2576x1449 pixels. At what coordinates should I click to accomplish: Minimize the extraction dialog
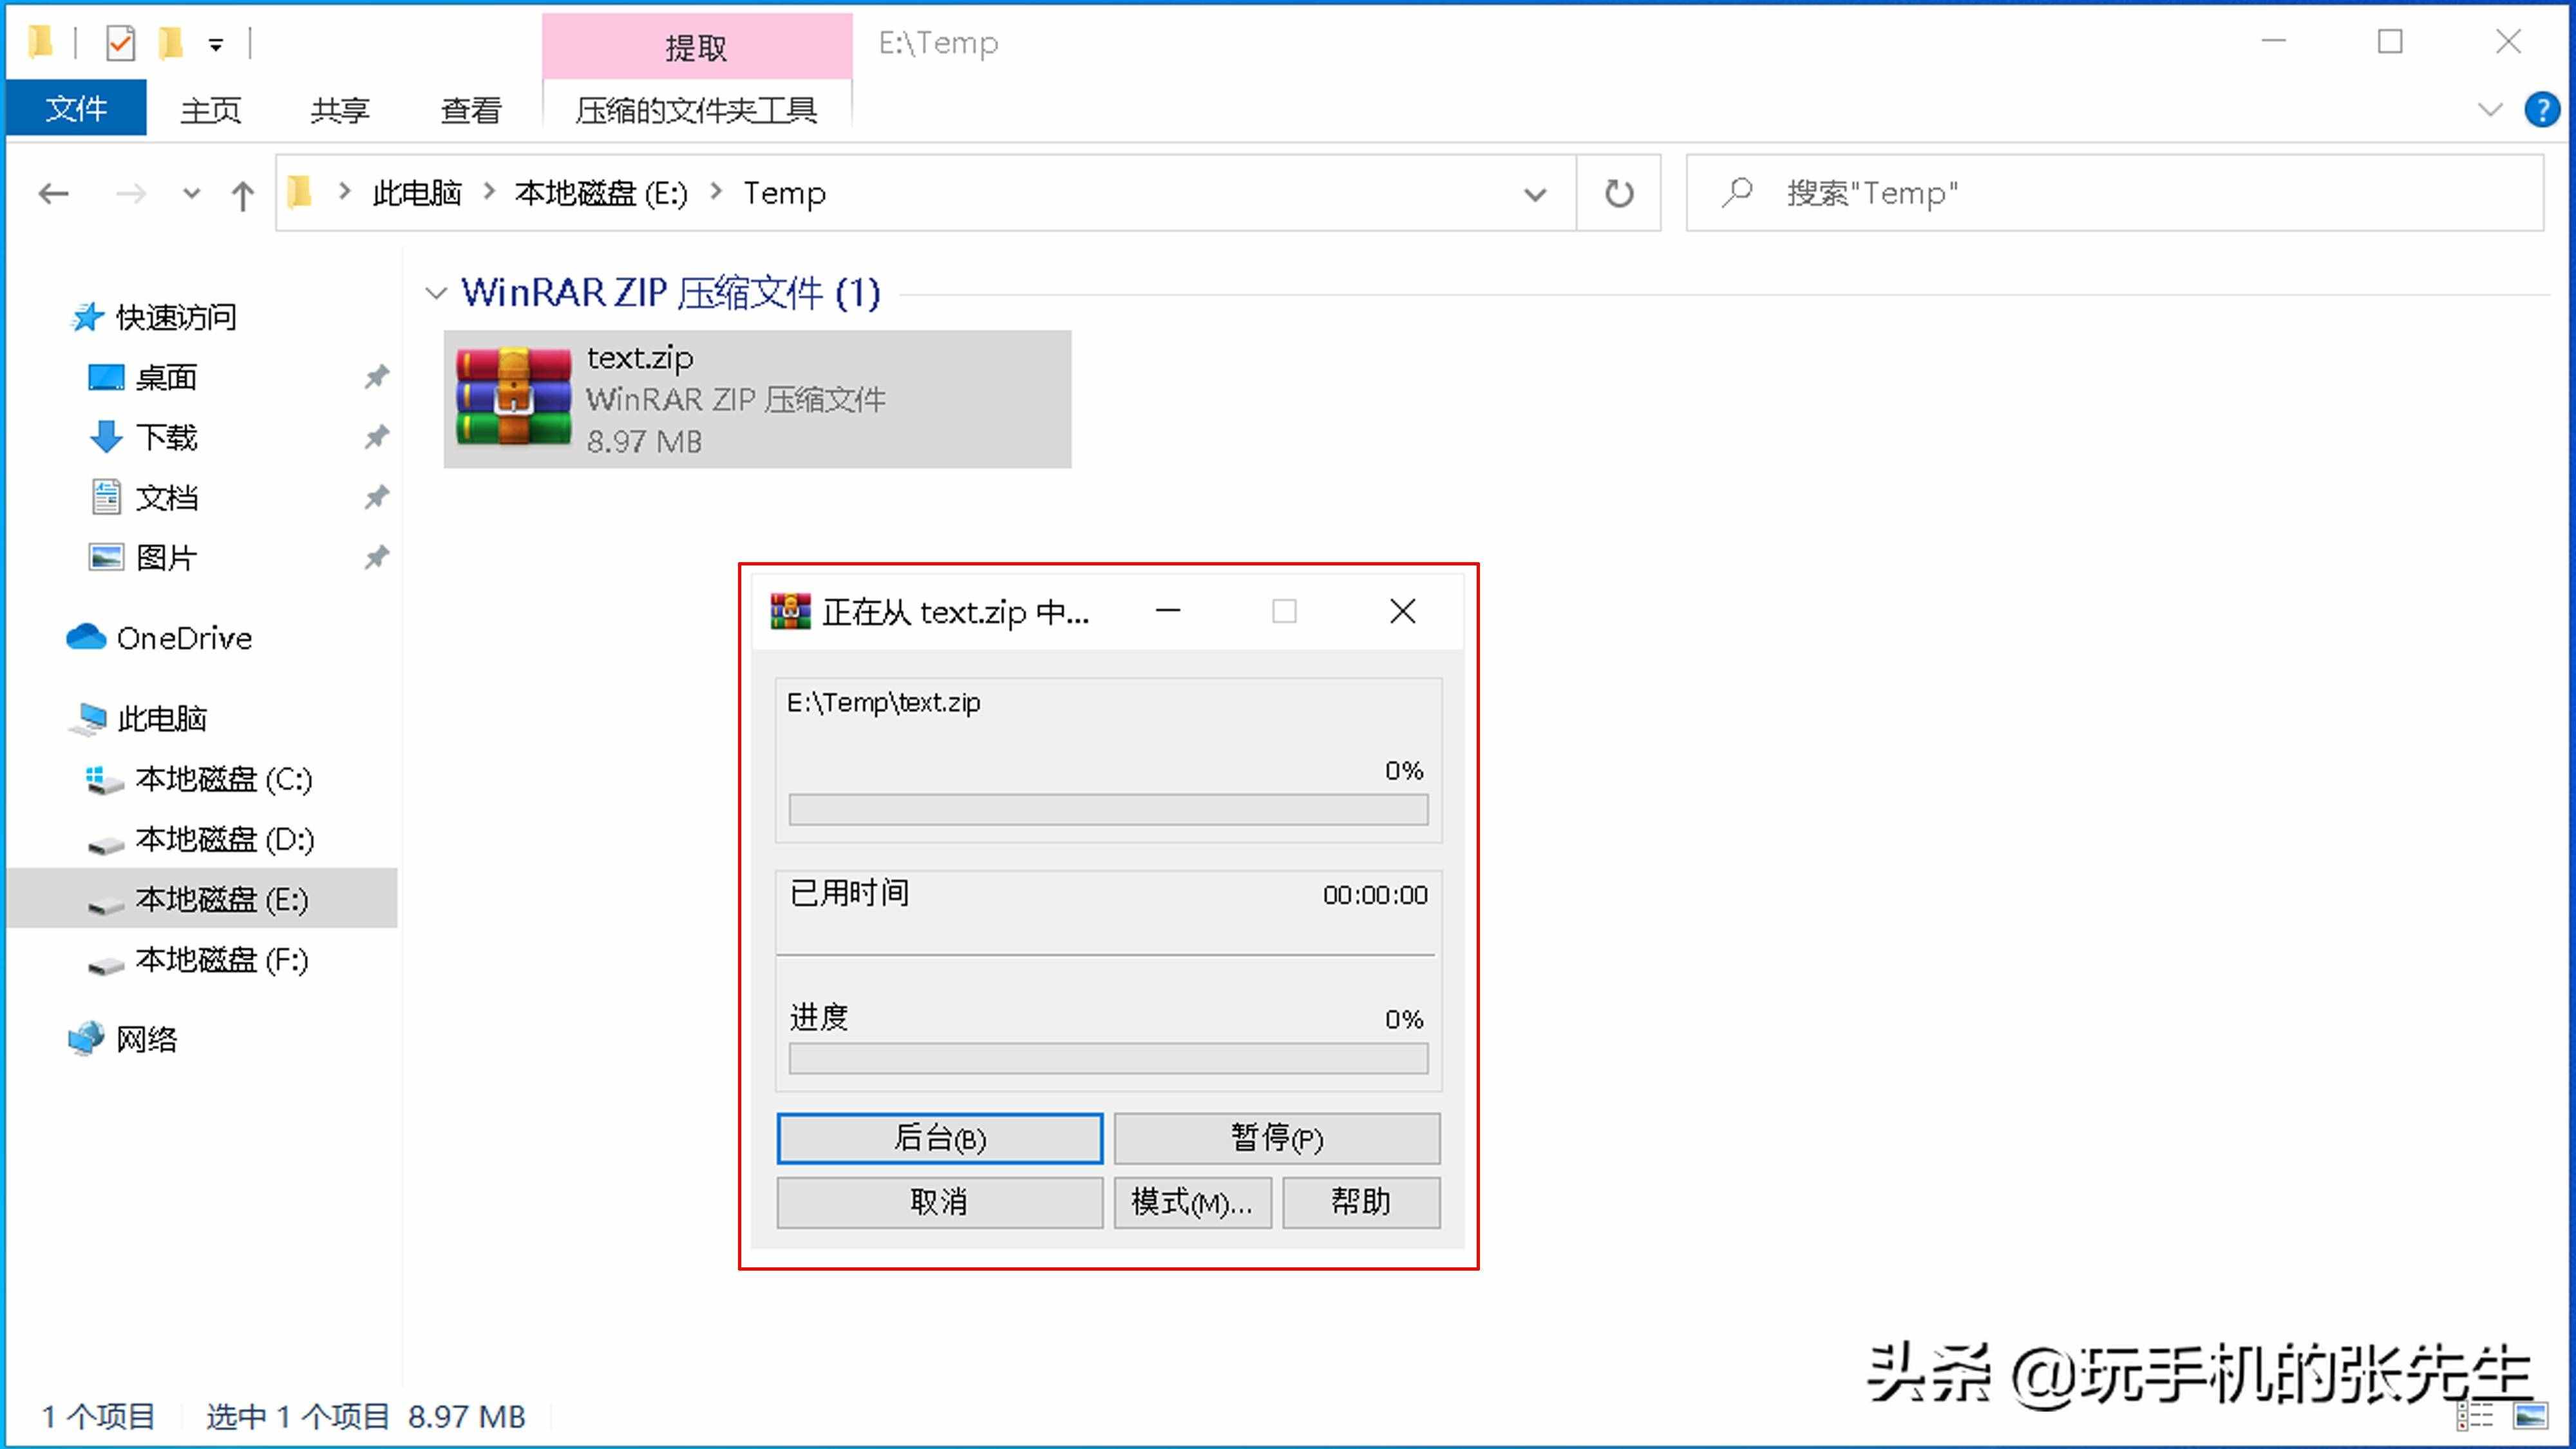(1168, 610)
